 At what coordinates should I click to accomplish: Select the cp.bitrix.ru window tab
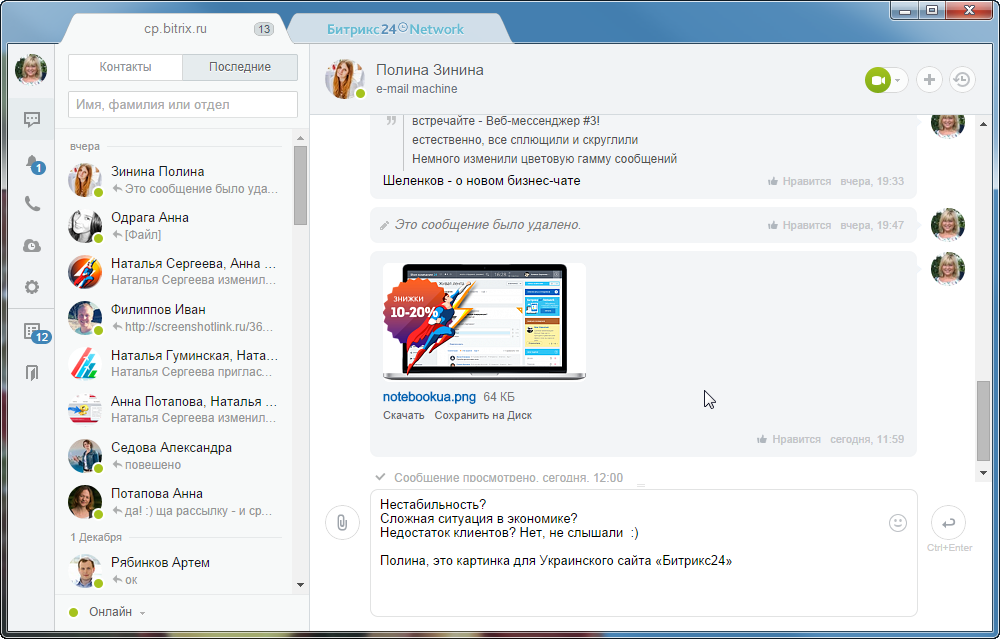pos(175,29)
